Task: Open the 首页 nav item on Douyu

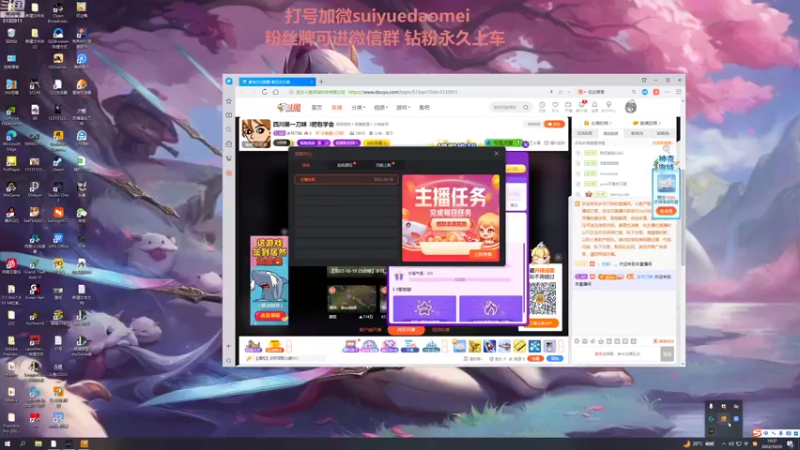Action: (317, 108)
